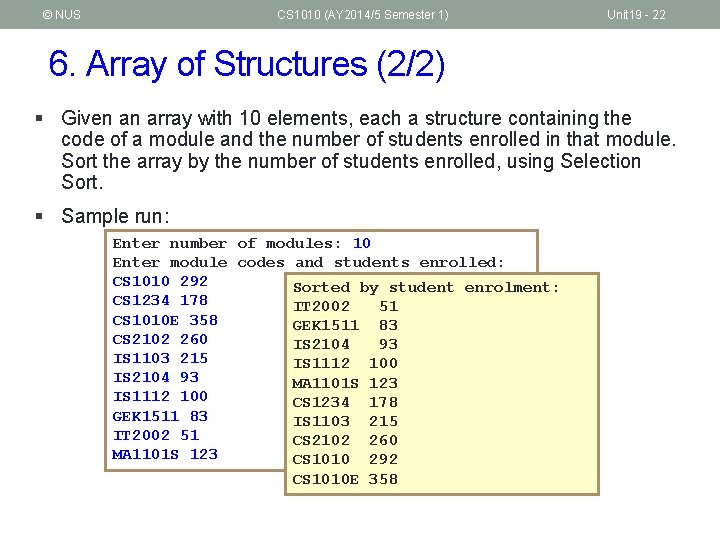Click the 'Given an array with 10 elements' line

coord(346,118)
